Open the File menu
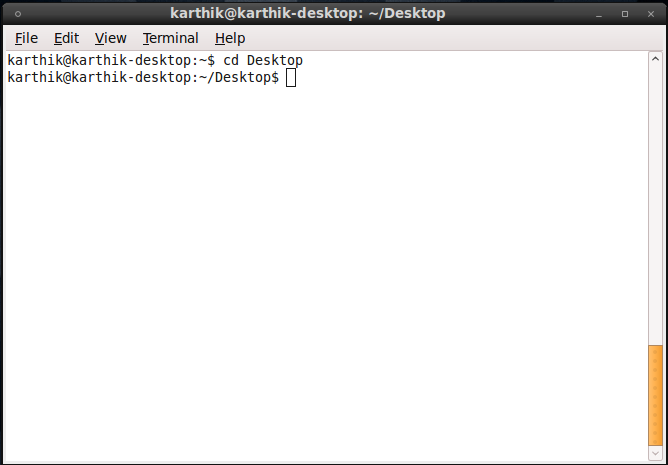Screen dimensions: 668x465 coord(26,38)
